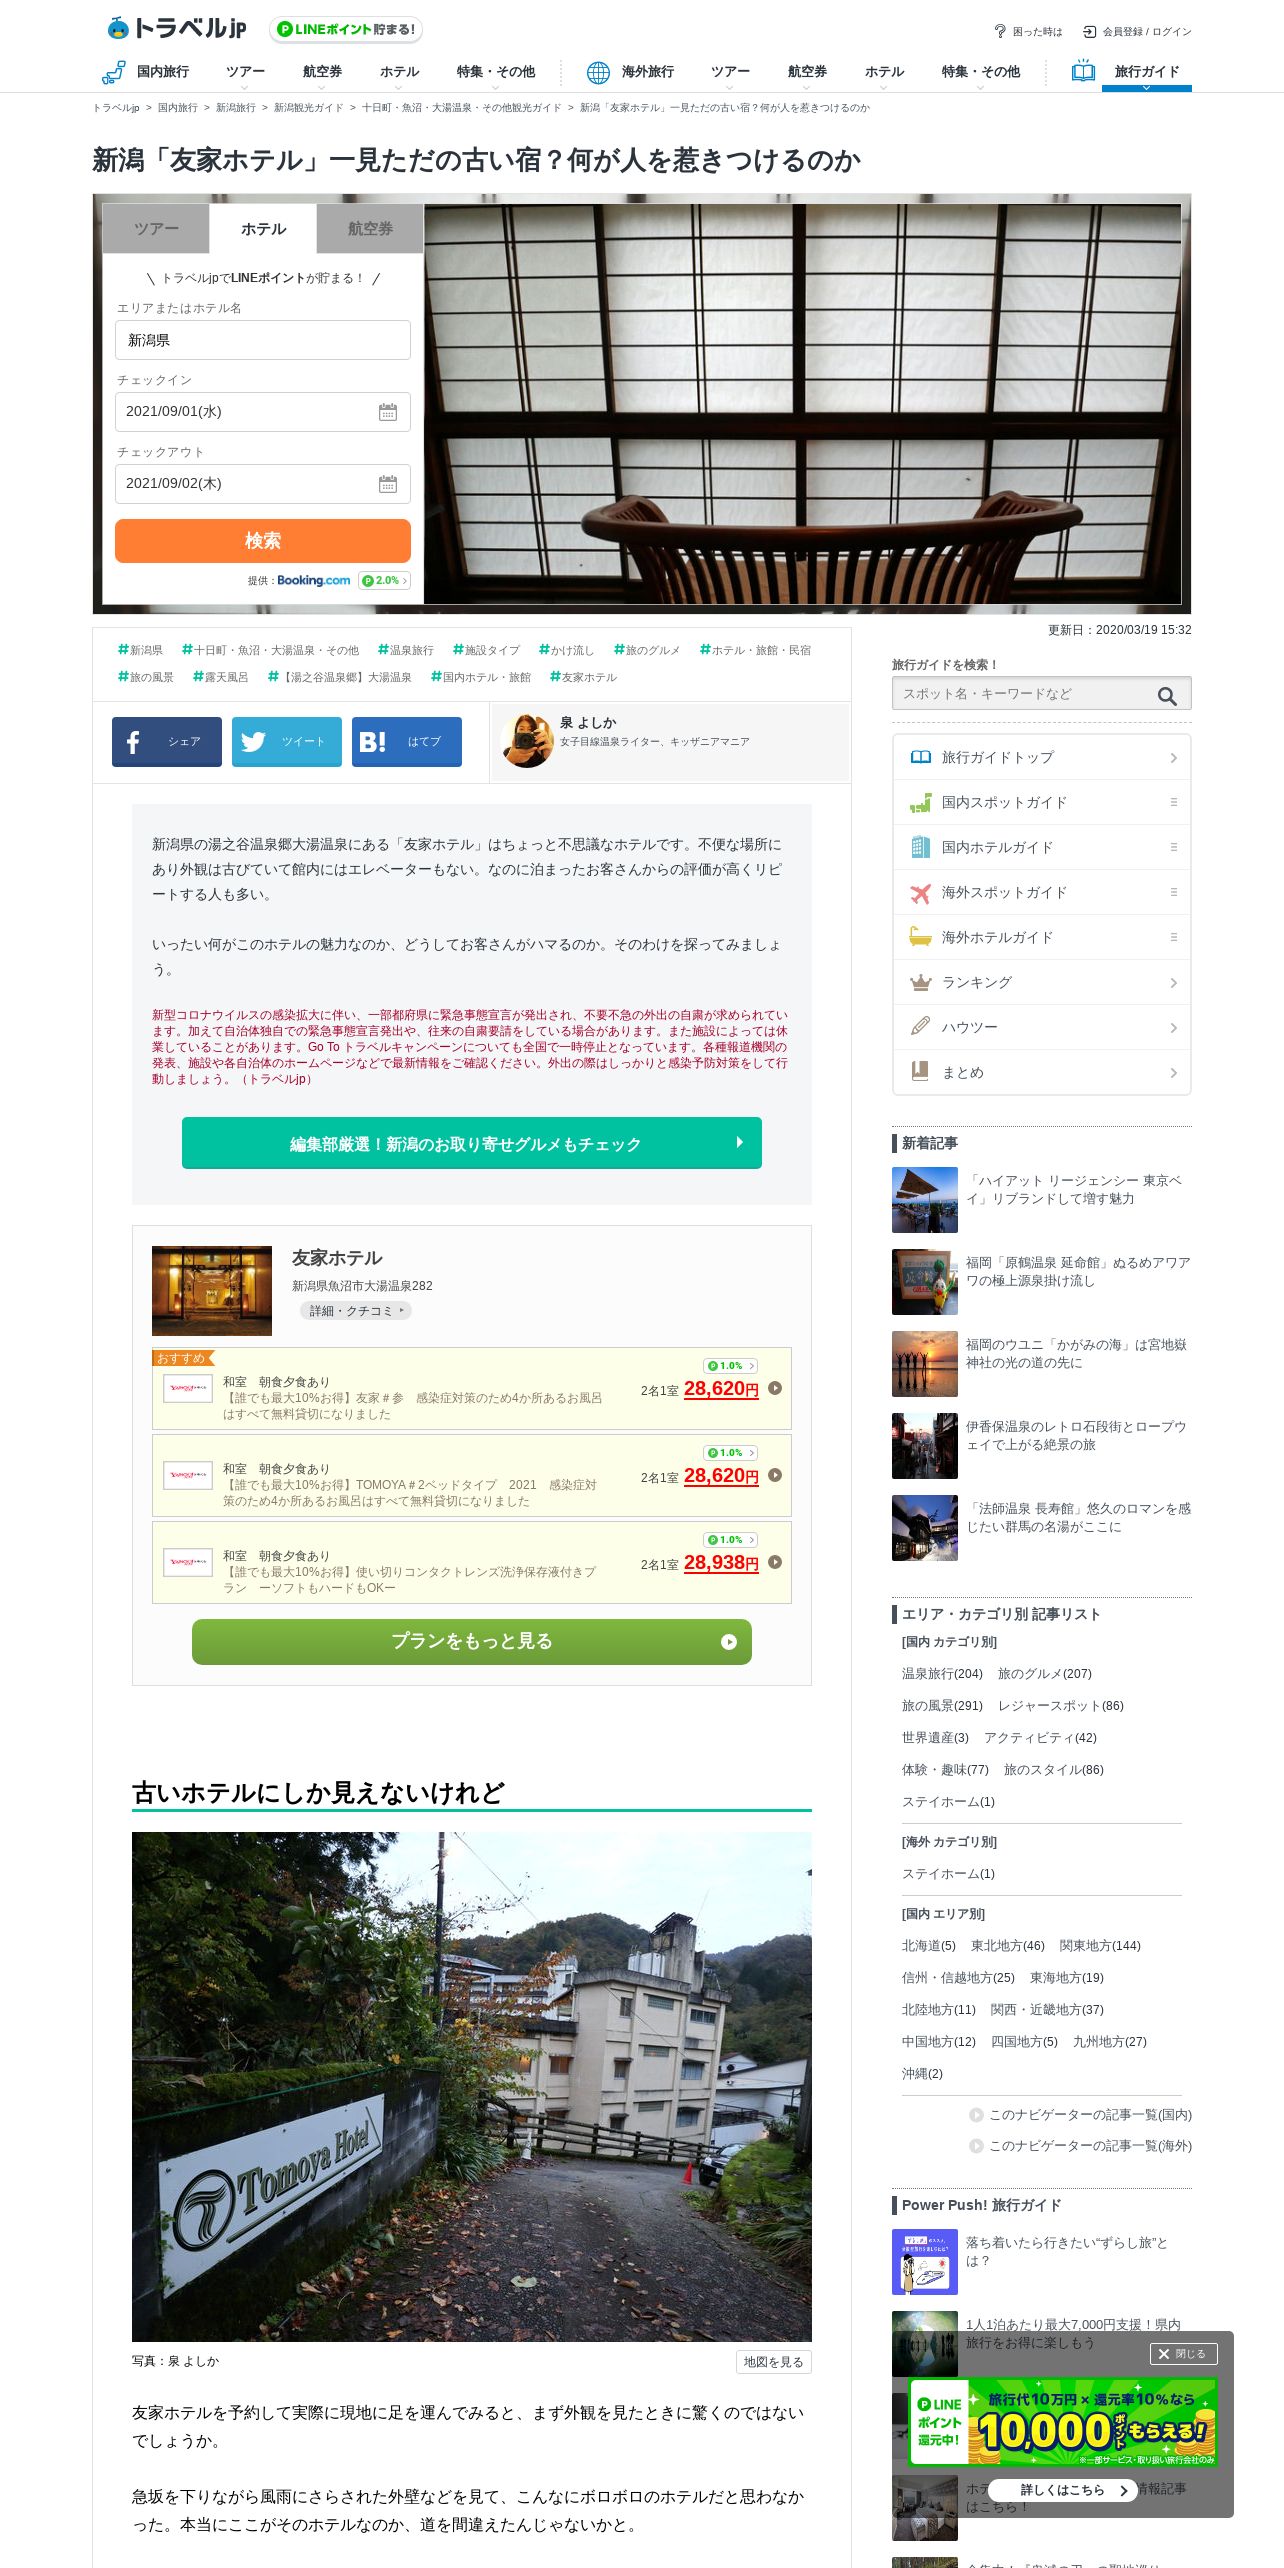Image resolution: width=1284 pixels, height=2568 pixels.
Task: Click the 国内スポットガイド sidebar icon
Action: click(920, 802)
